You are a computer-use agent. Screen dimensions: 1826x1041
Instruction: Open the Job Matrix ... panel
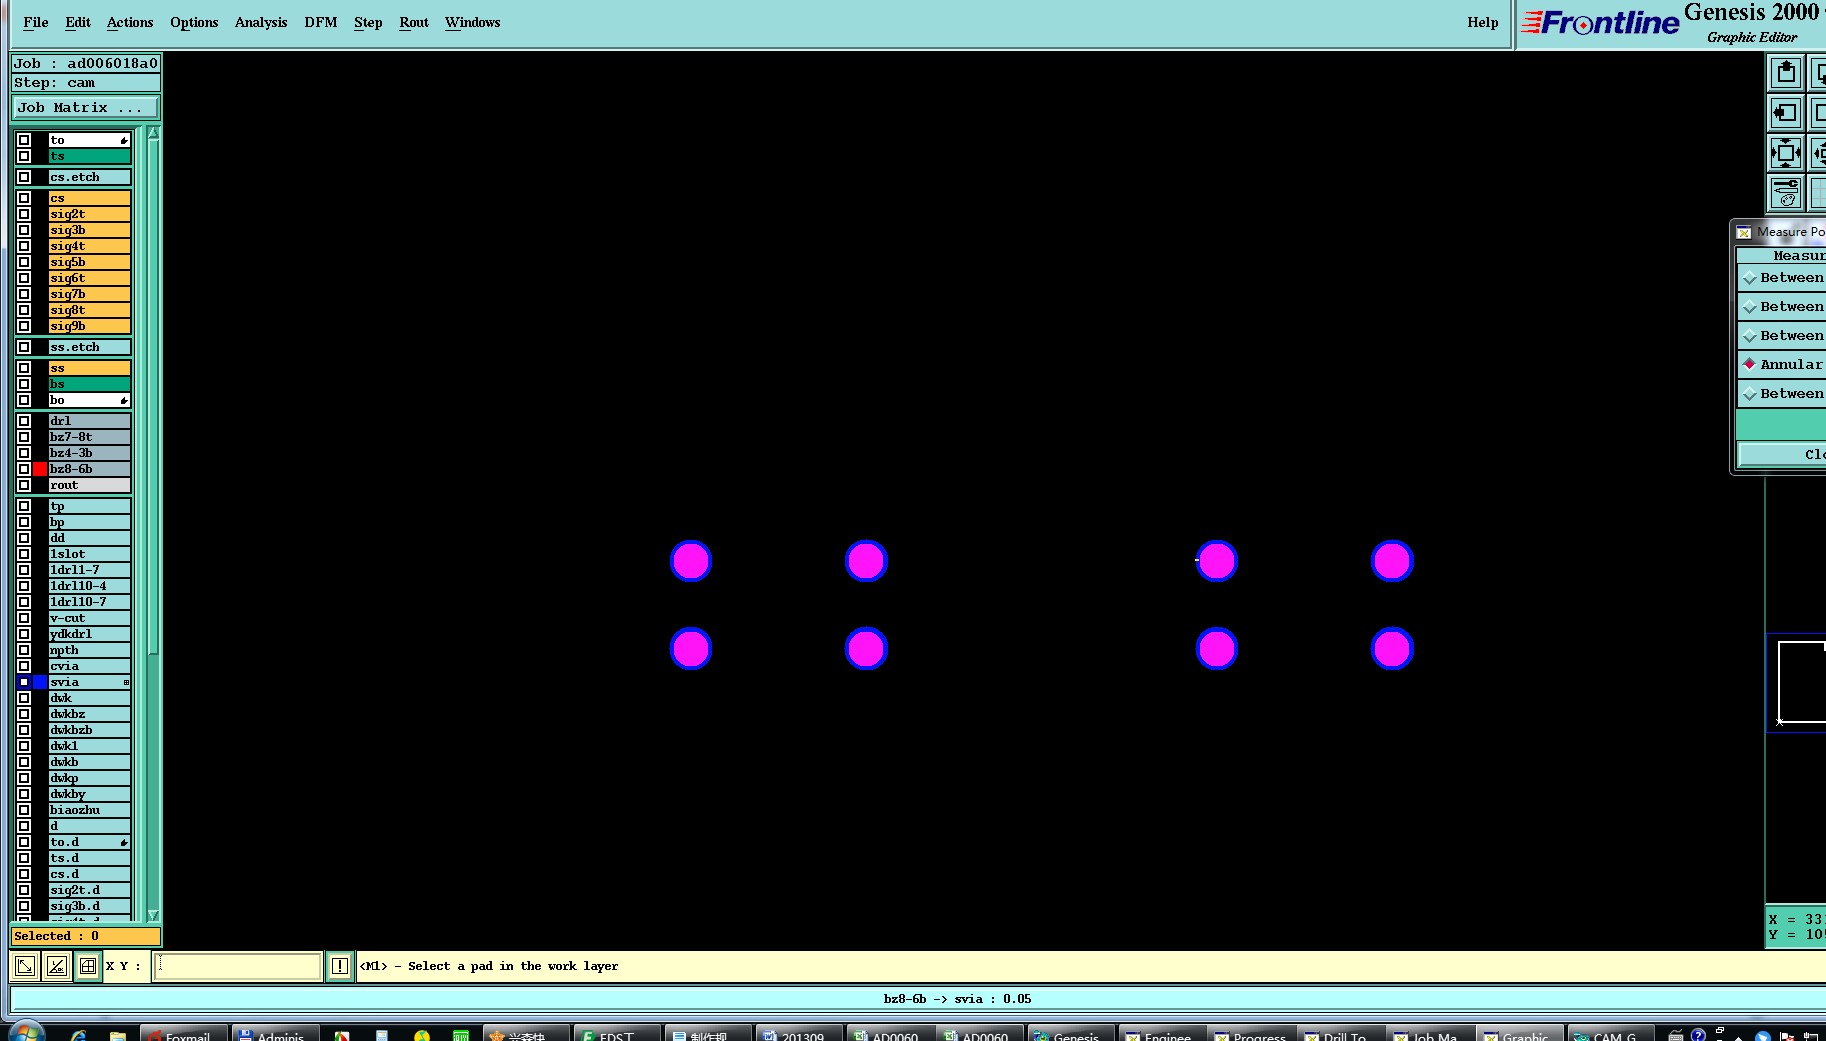[x=85, y=108]
